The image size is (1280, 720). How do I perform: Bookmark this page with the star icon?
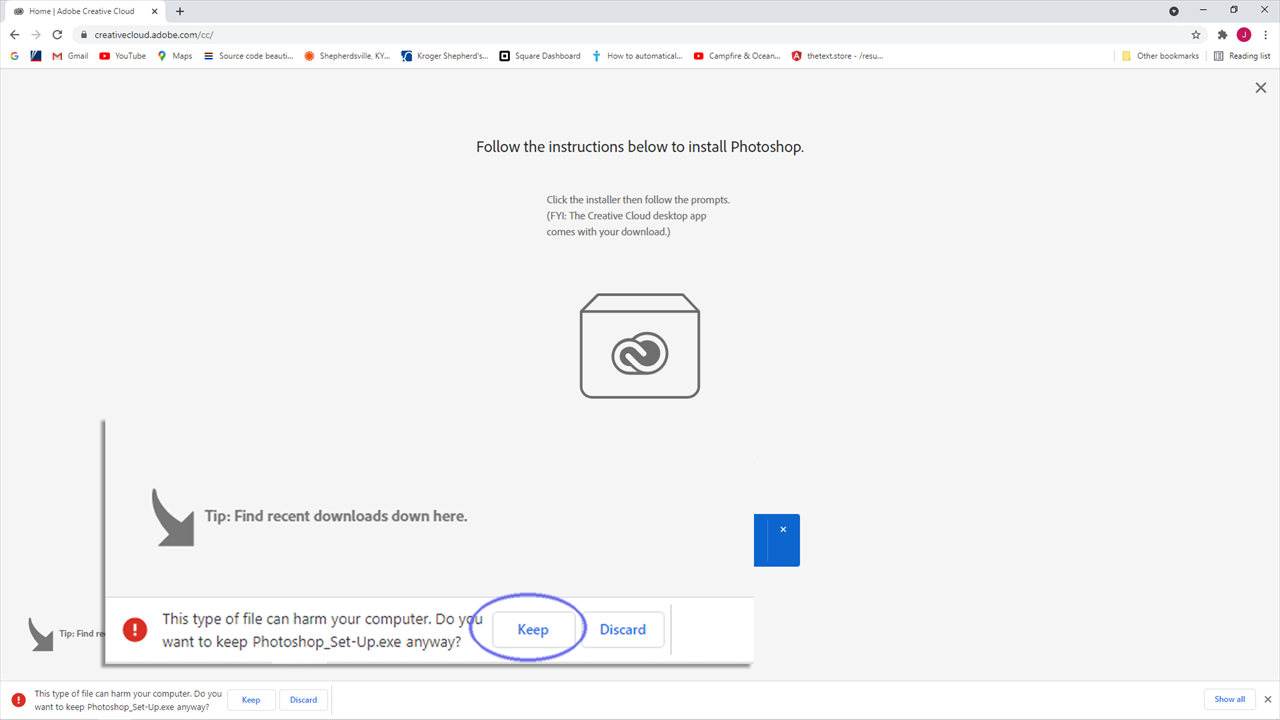(x=1196, y=34)
